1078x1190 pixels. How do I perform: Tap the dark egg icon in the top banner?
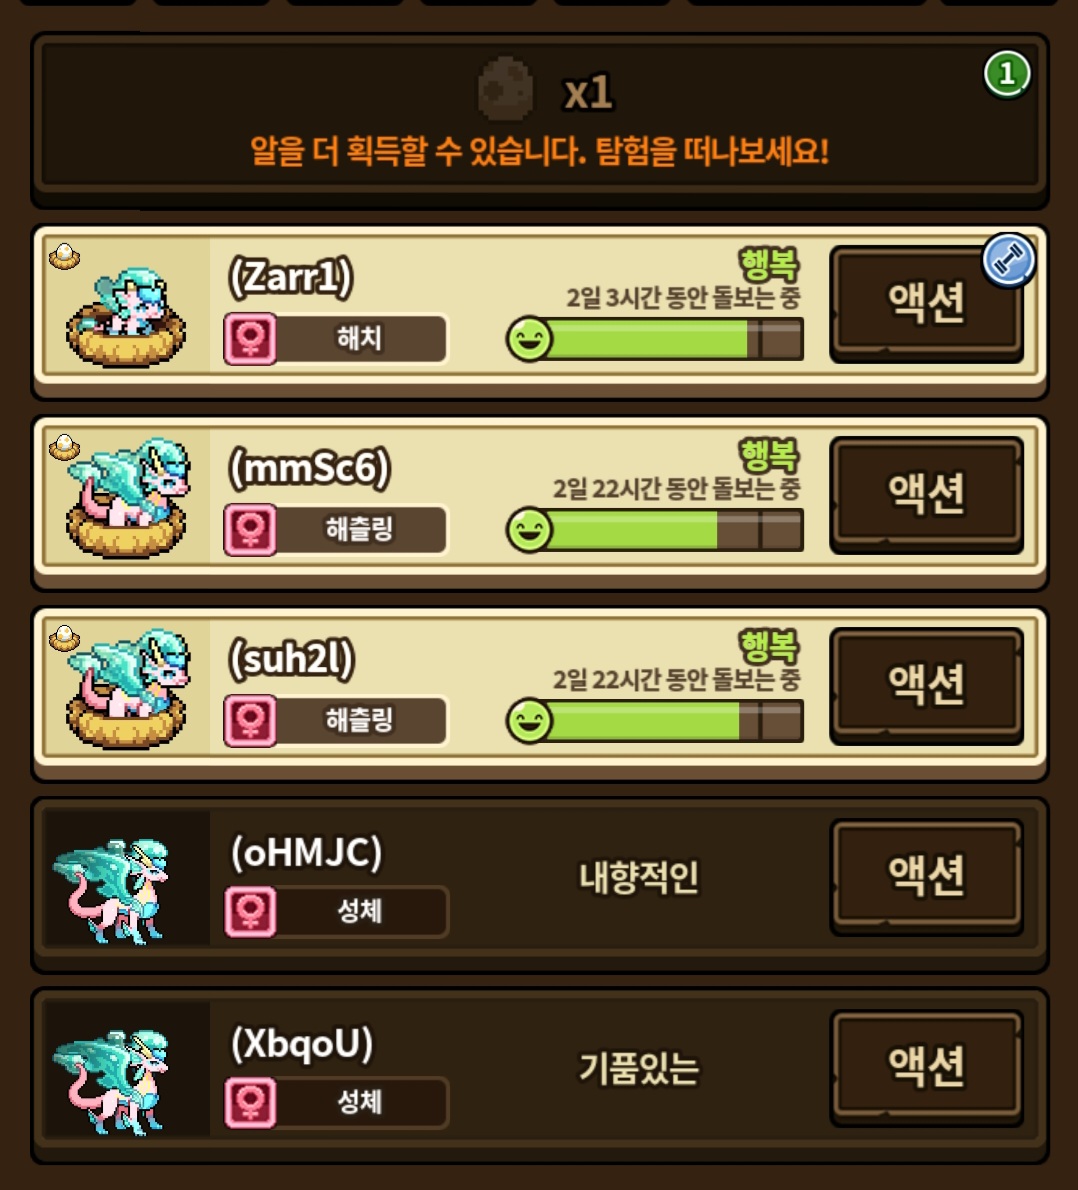[x=506, y=90]
